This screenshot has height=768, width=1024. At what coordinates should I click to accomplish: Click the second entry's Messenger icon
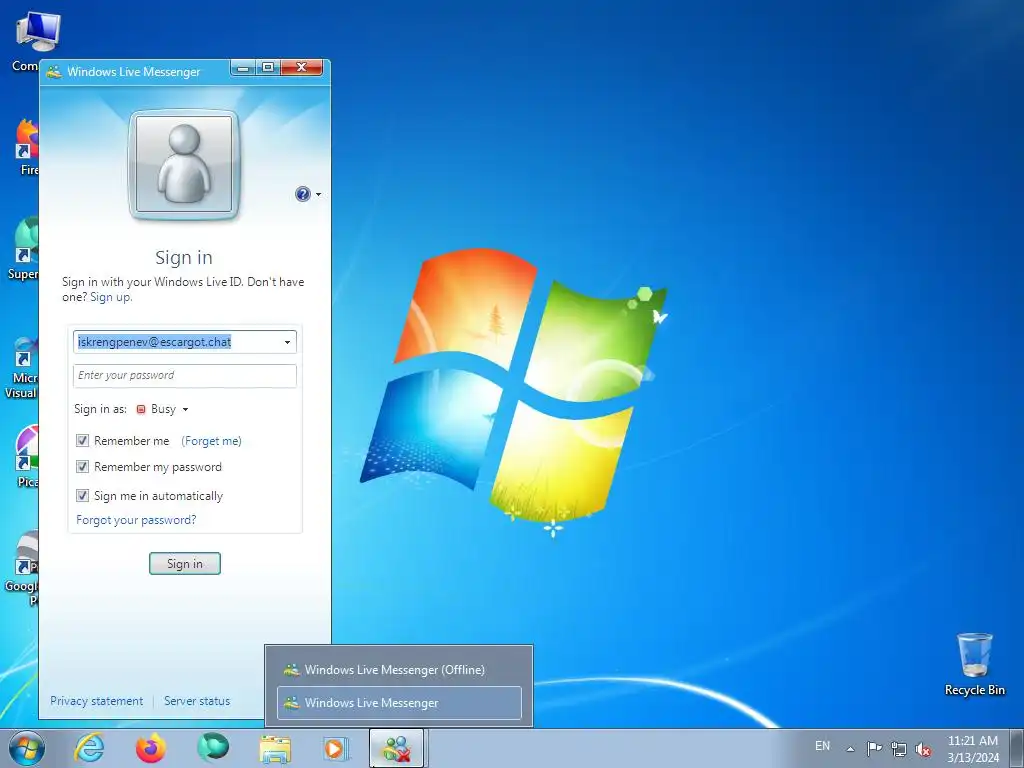(x=291, y=703)
